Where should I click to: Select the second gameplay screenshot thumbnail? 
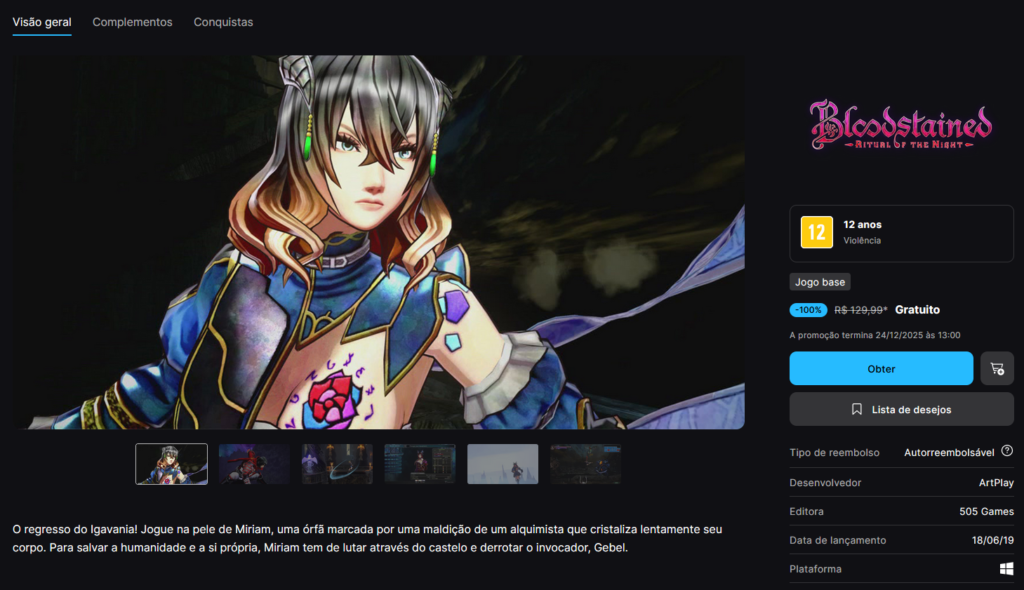[x=254, y=463]
